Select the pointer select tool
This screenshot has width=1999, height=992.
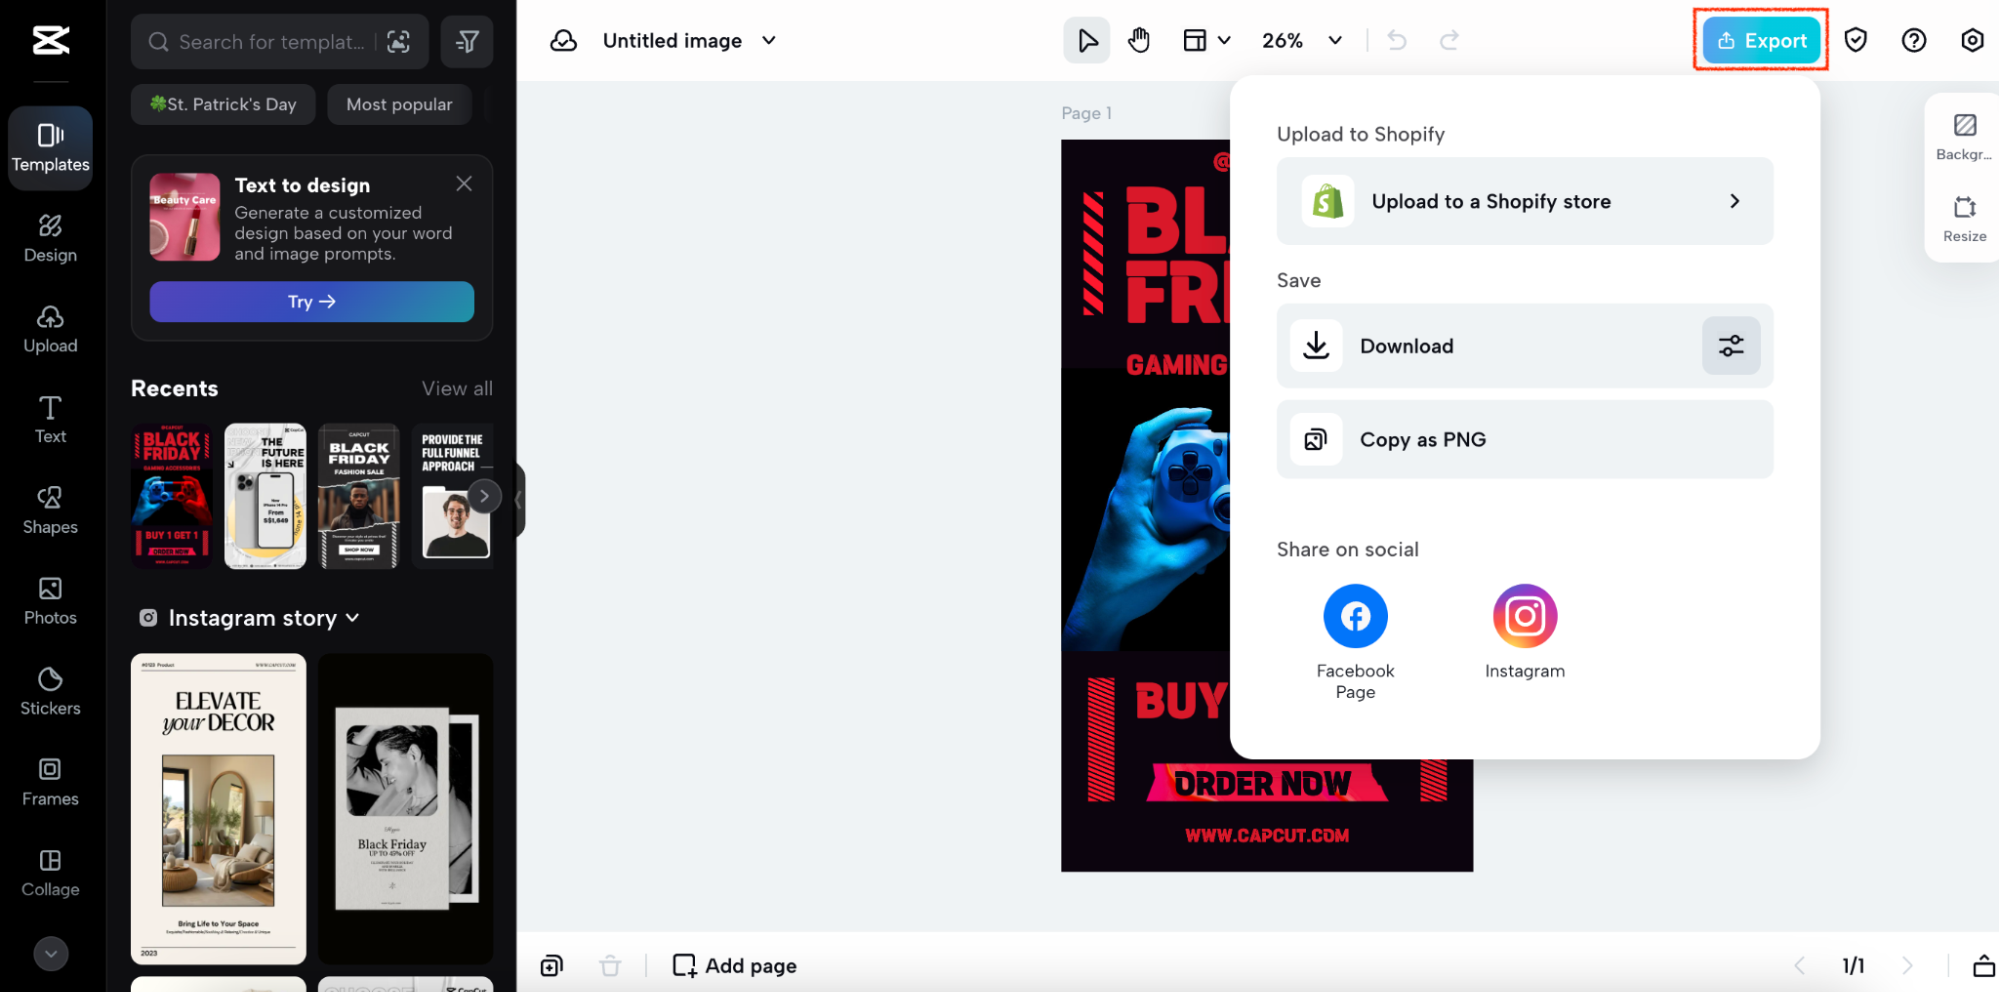(x=1087, y=41)
